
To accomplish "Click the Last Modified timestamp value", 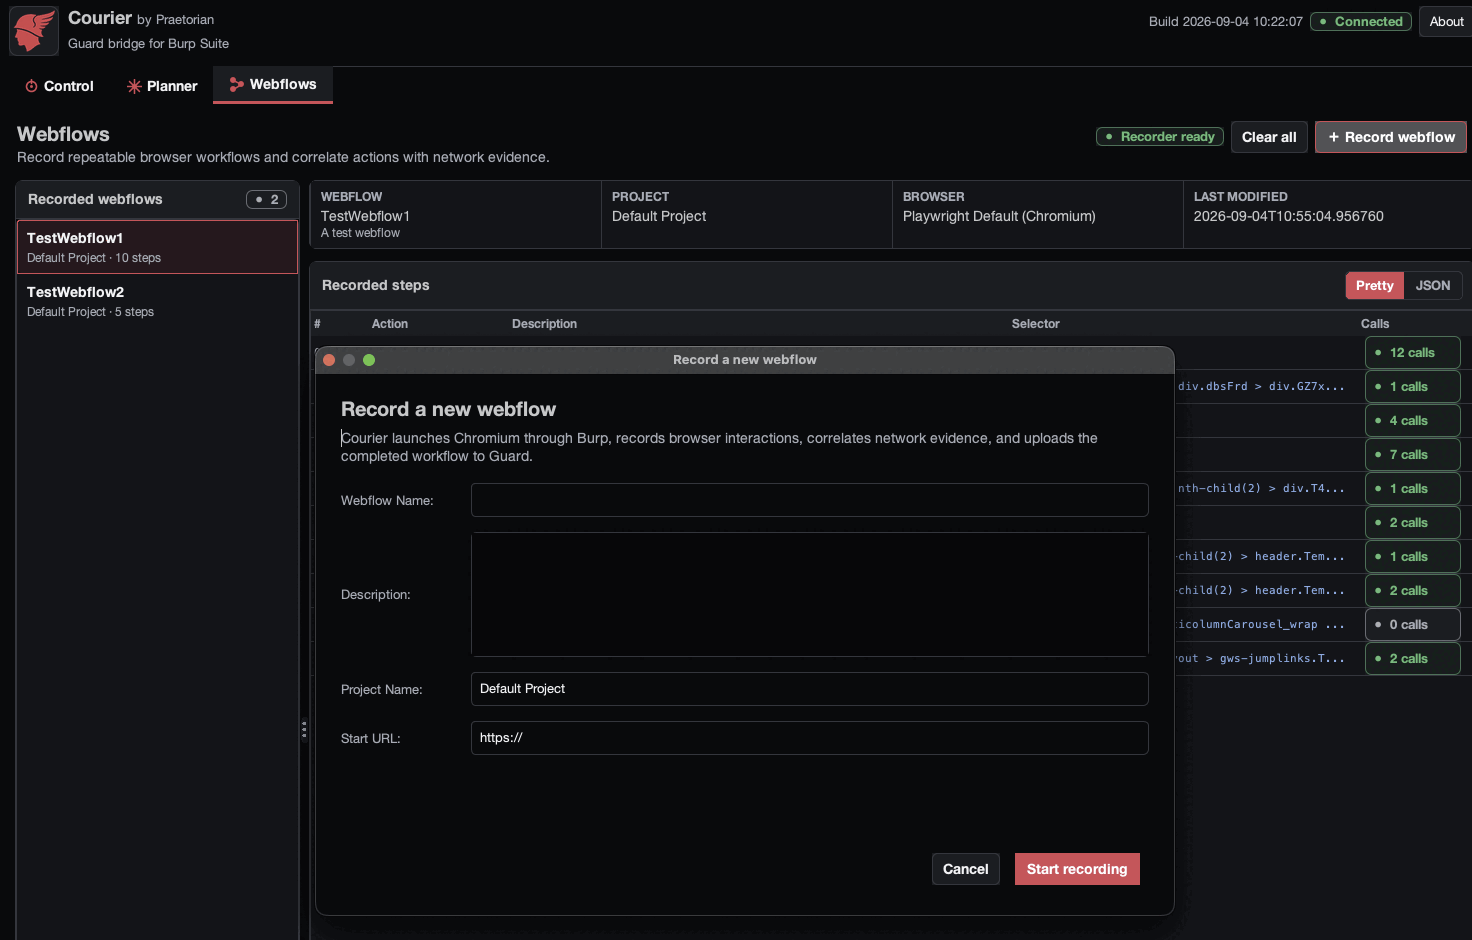I will point(1288,216).
